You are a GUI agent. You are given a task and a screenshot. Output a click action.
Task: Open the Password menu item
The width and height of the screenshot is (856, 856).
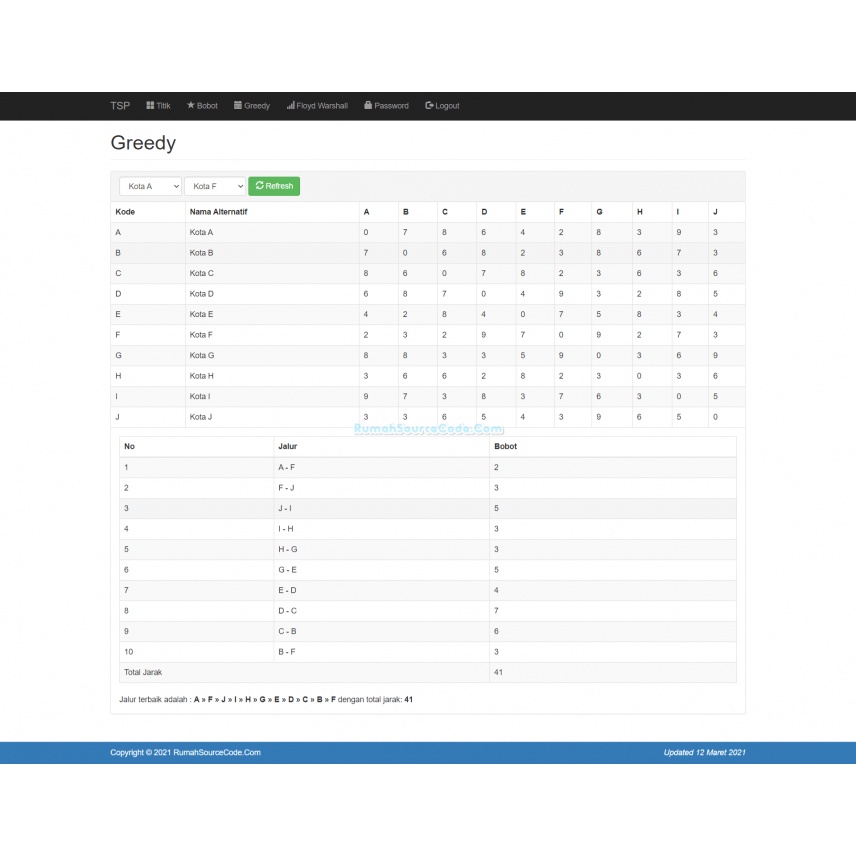[x=387, y=106]
